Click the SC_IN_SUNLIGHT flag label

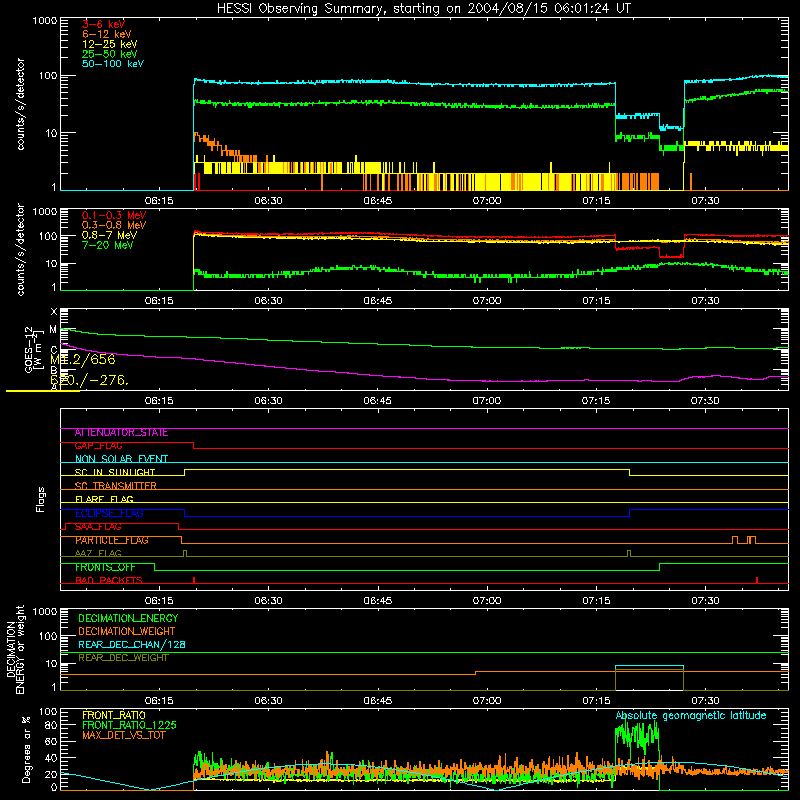point(115,472)
